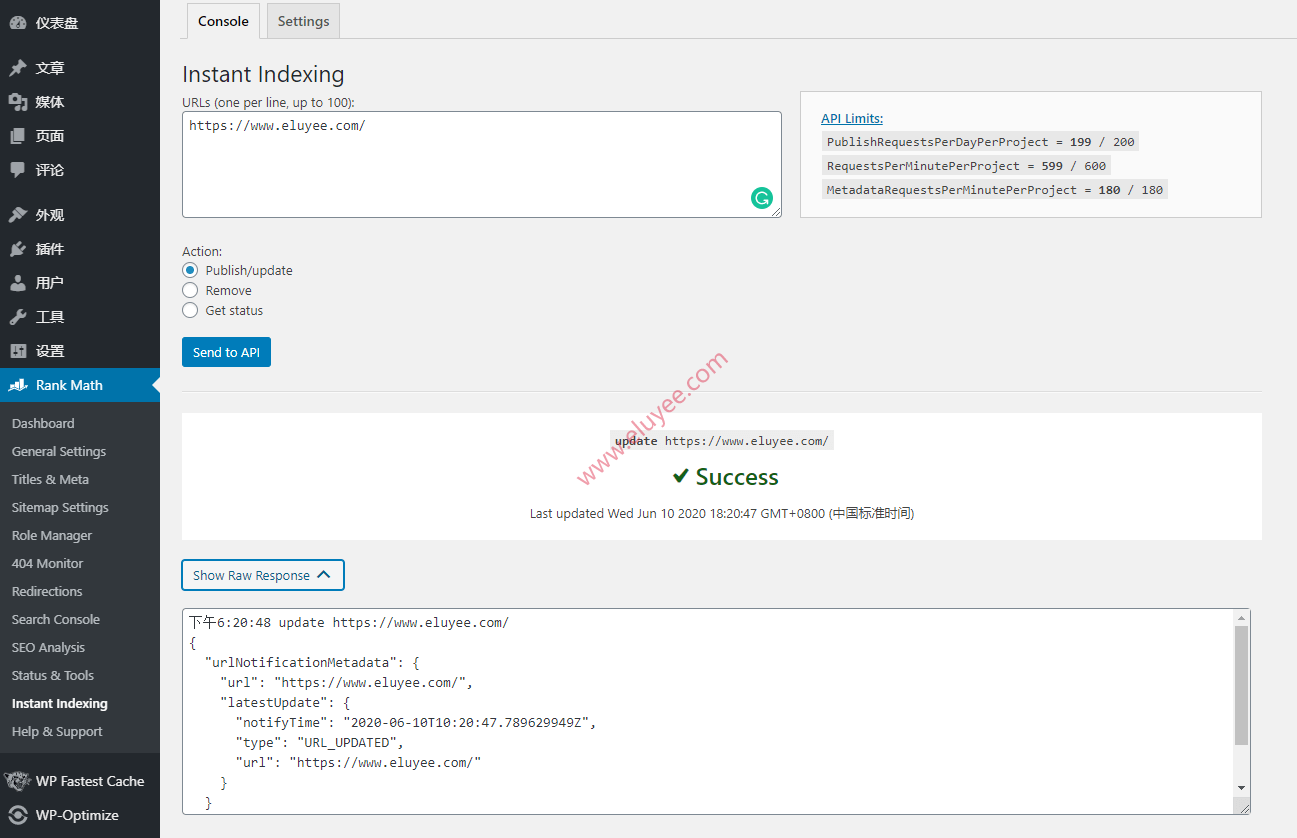Collapse the Show Raw Response toggle

coord(263,575)
